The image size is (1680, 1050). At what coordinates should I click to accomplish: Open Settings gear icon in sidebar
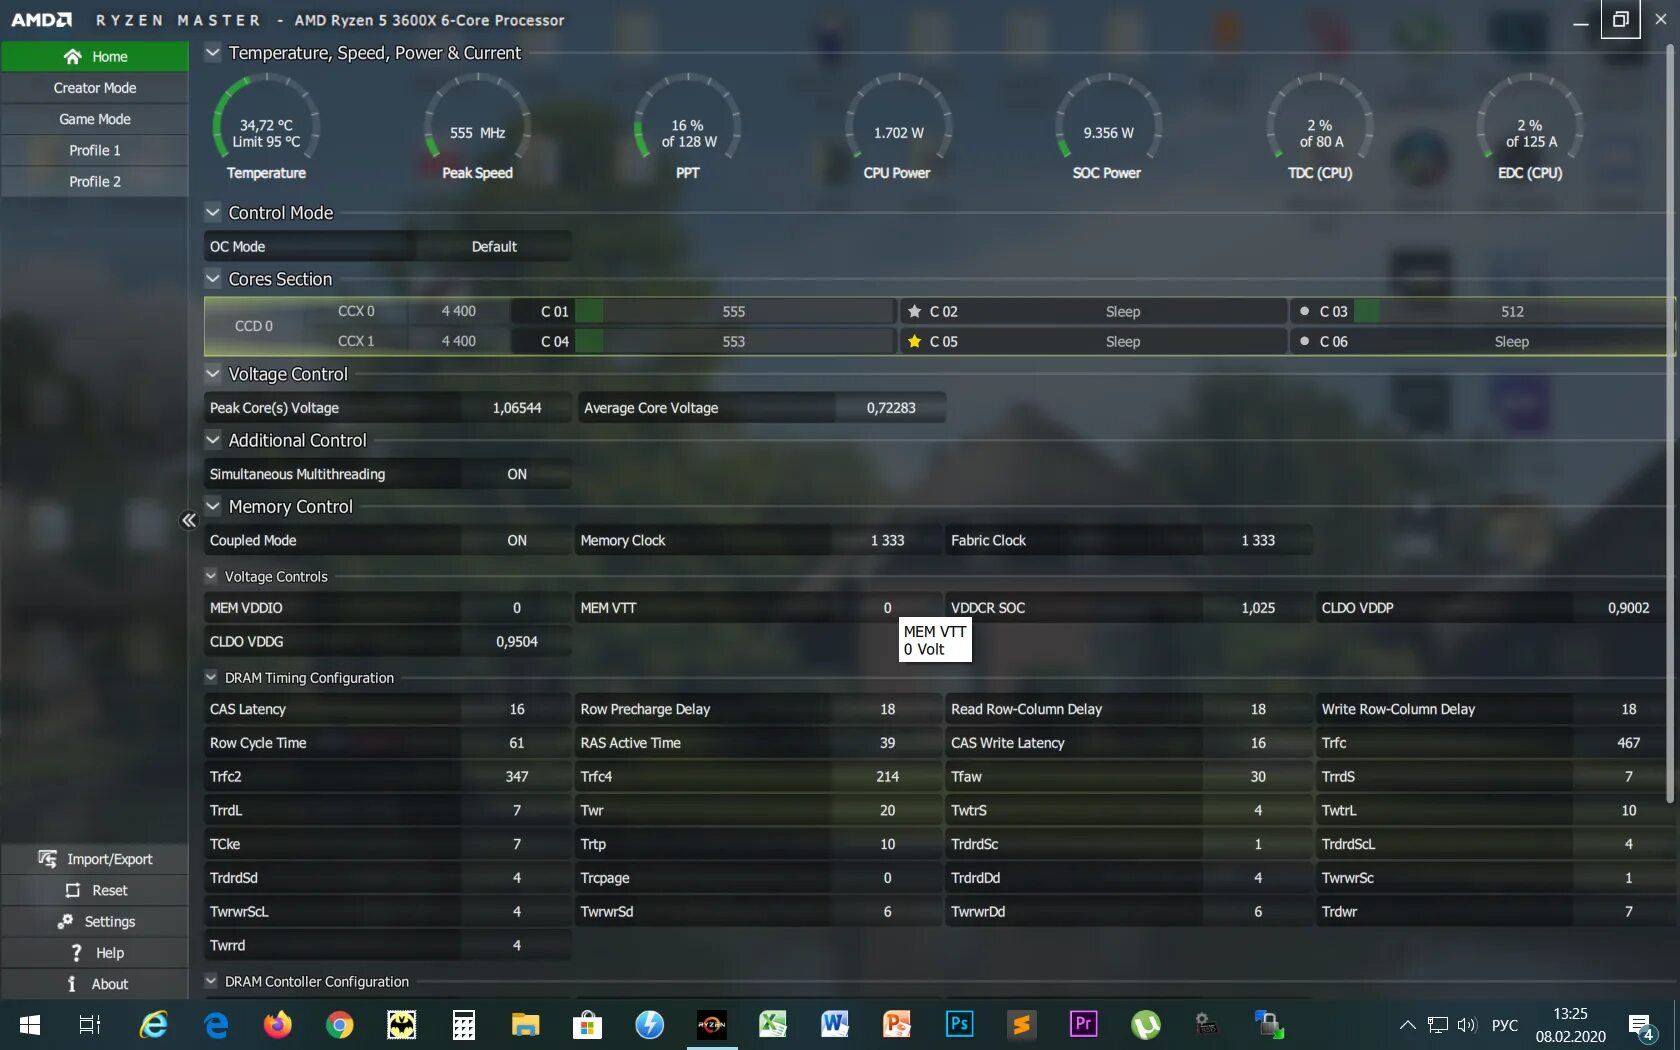coord(65,921)
